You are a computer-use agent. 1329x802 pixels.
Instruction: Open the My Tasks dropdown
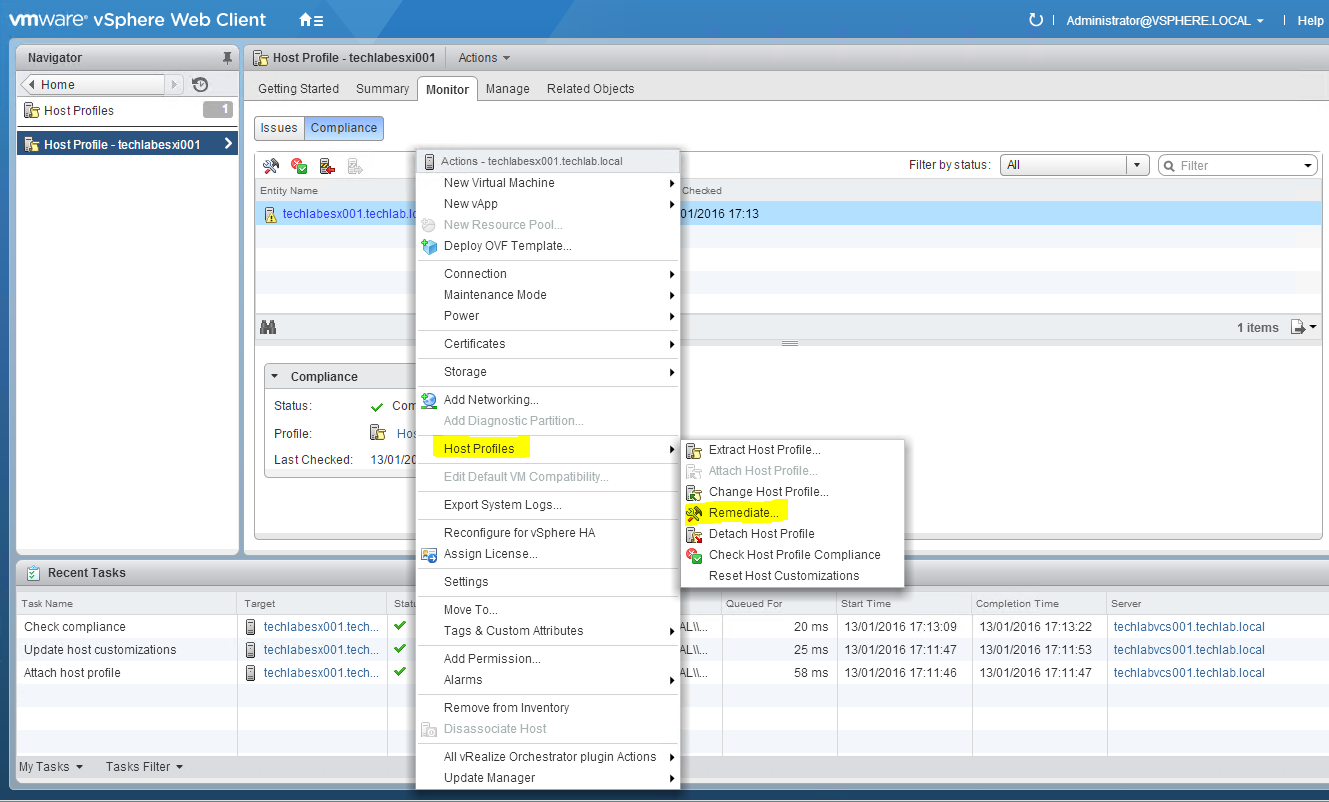51,767
